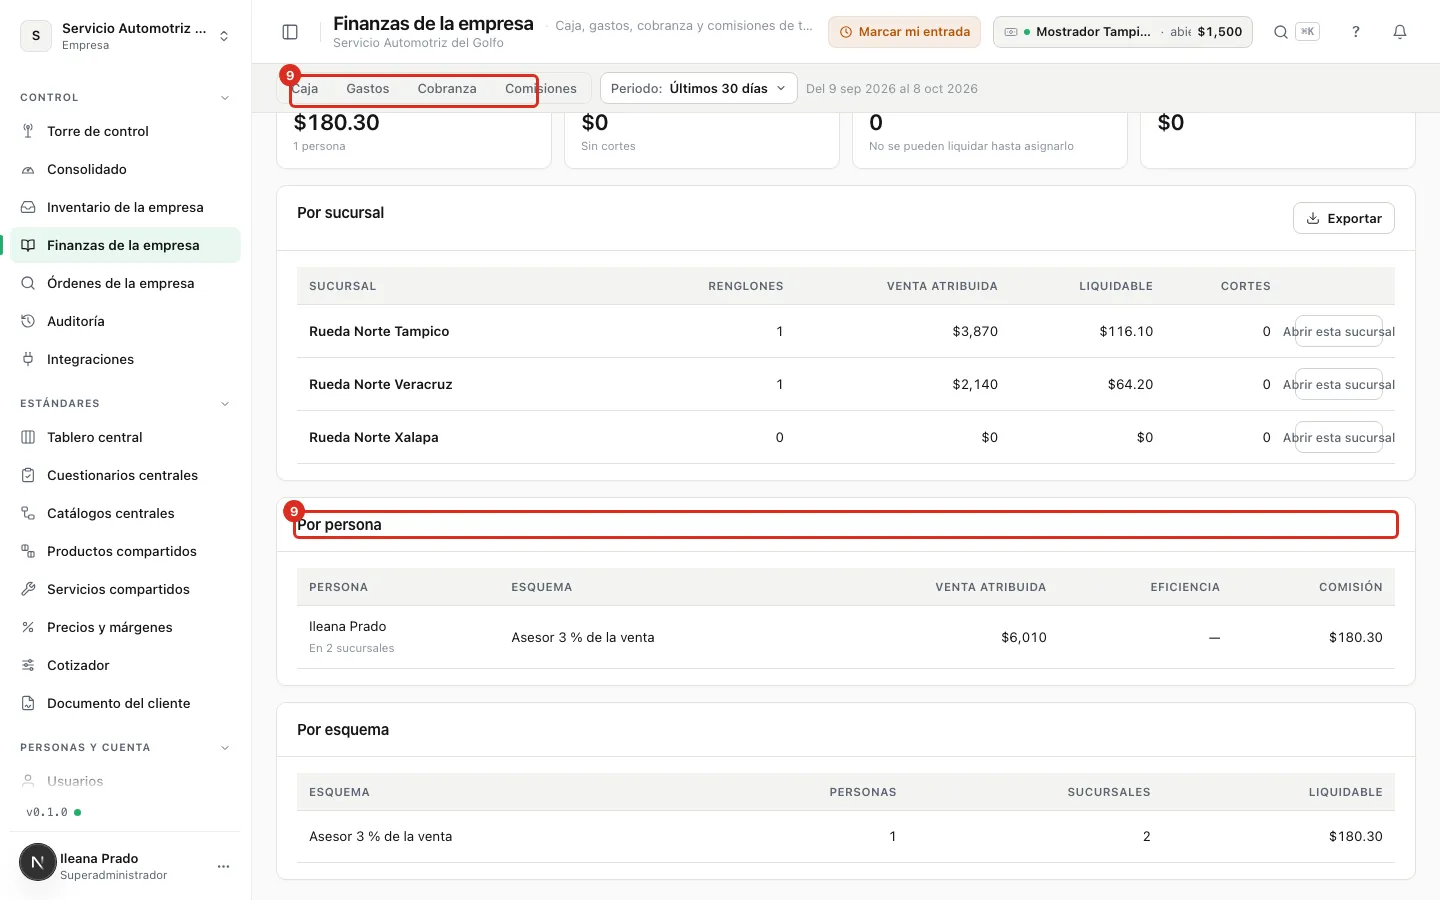This screenshot has width=1440, height=900.
Task: Collapse PERSONAS Y CUENTA section
Action: coord(225,748)
